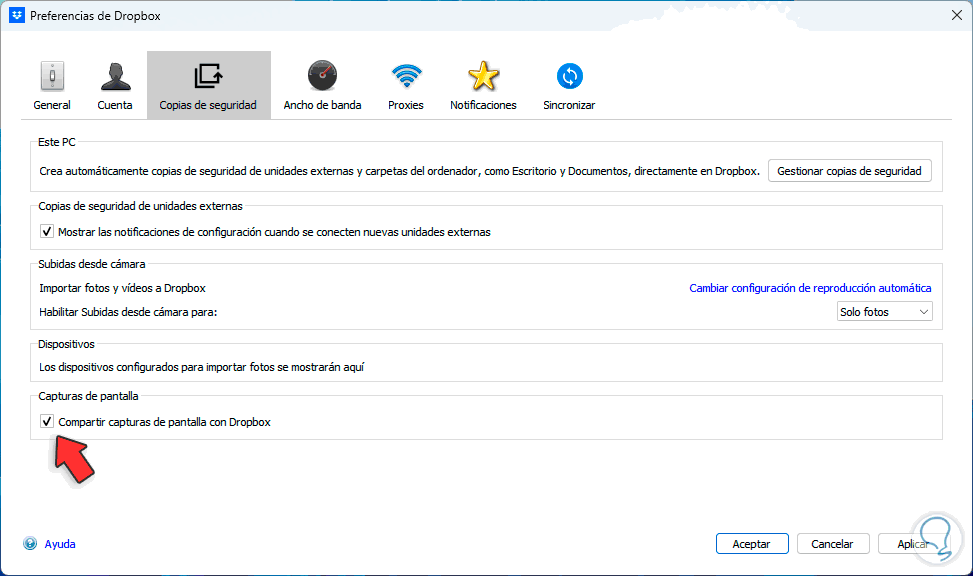Image resolution: width=973 pixels, height=576 pixels.
Task: Open the Solo fotos dropdown
Action: click(884, 312)
